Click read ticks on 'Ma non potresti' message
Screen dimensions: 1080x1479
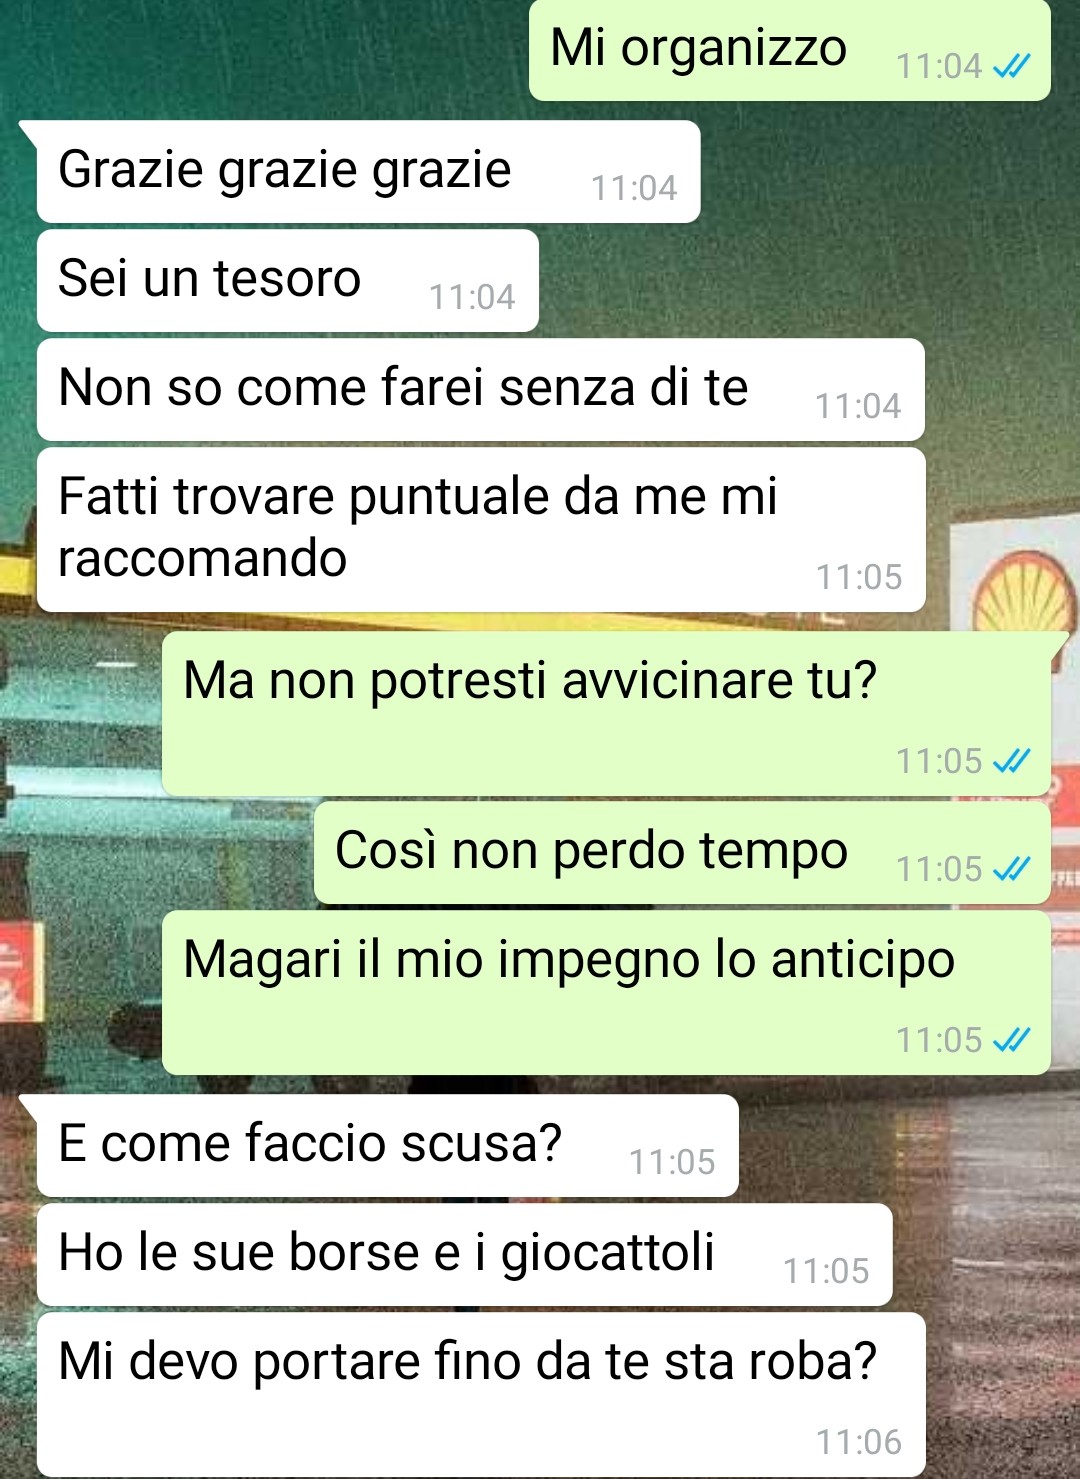pyautogui.click(x=1012, y=762)
